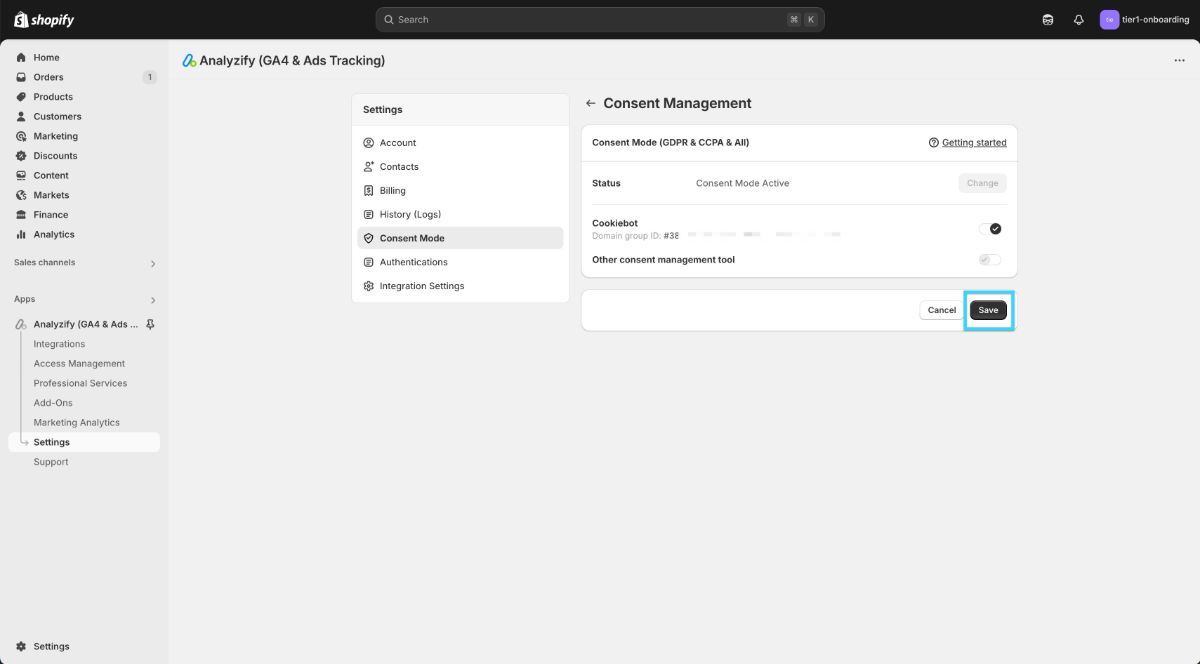Open the store sidekick icon in top bar

tap(1048, 20)
